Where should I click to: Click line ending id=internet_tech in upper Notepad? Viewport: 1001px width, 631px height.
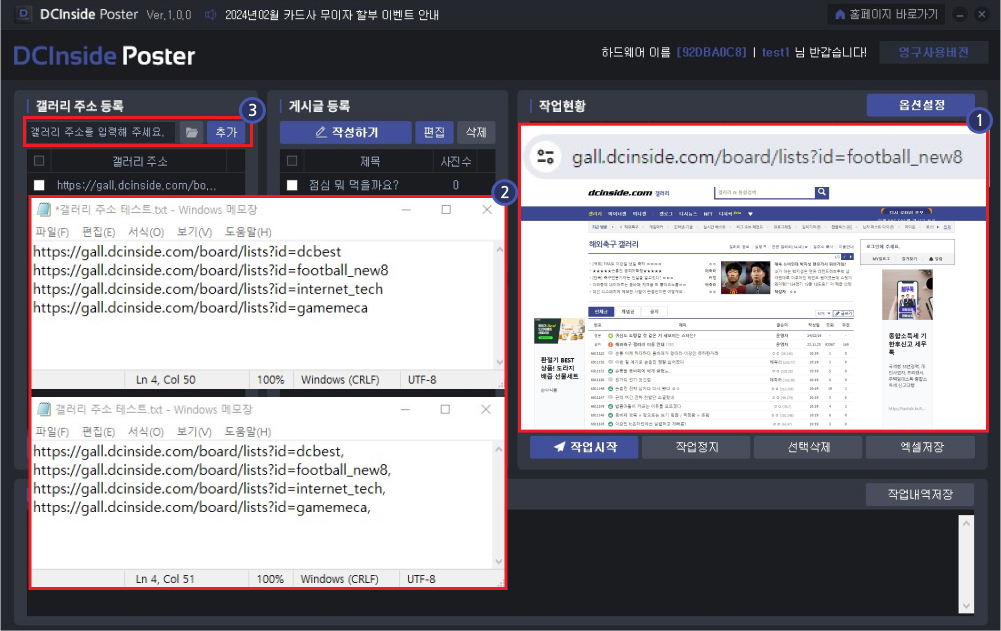pyautogui.click(x=208, y=289)
